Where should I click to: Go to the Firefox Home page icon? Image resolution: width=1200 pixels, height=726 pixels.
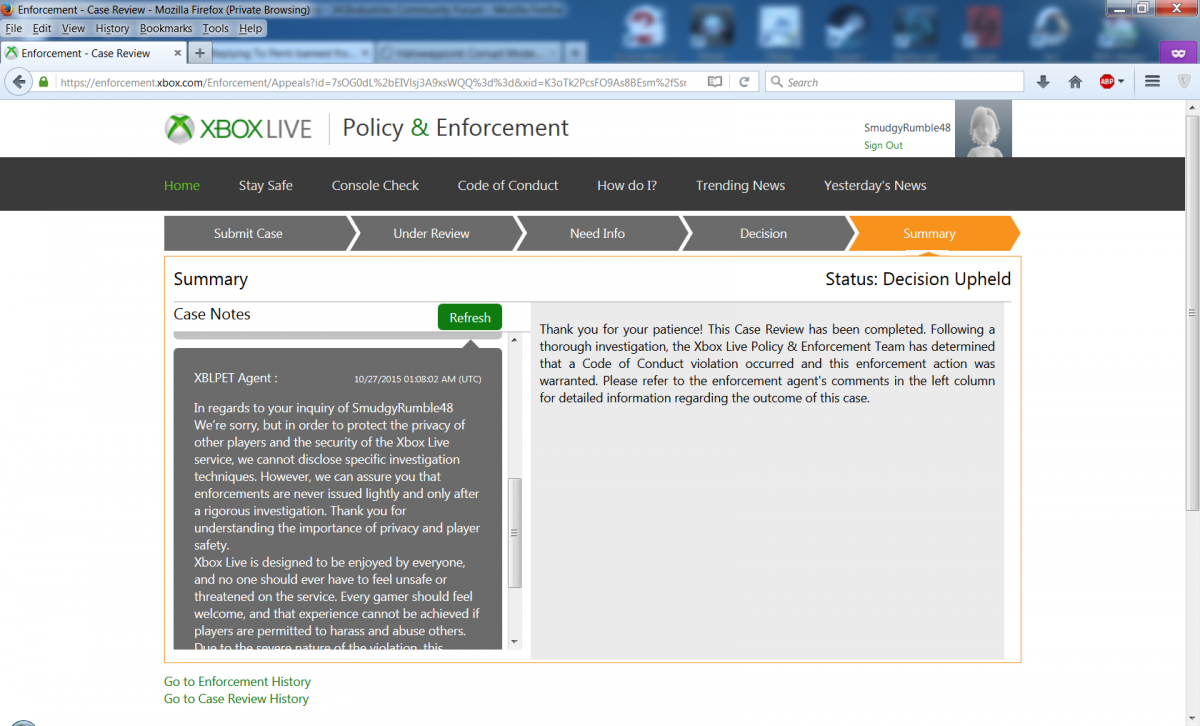point(1075,82)
